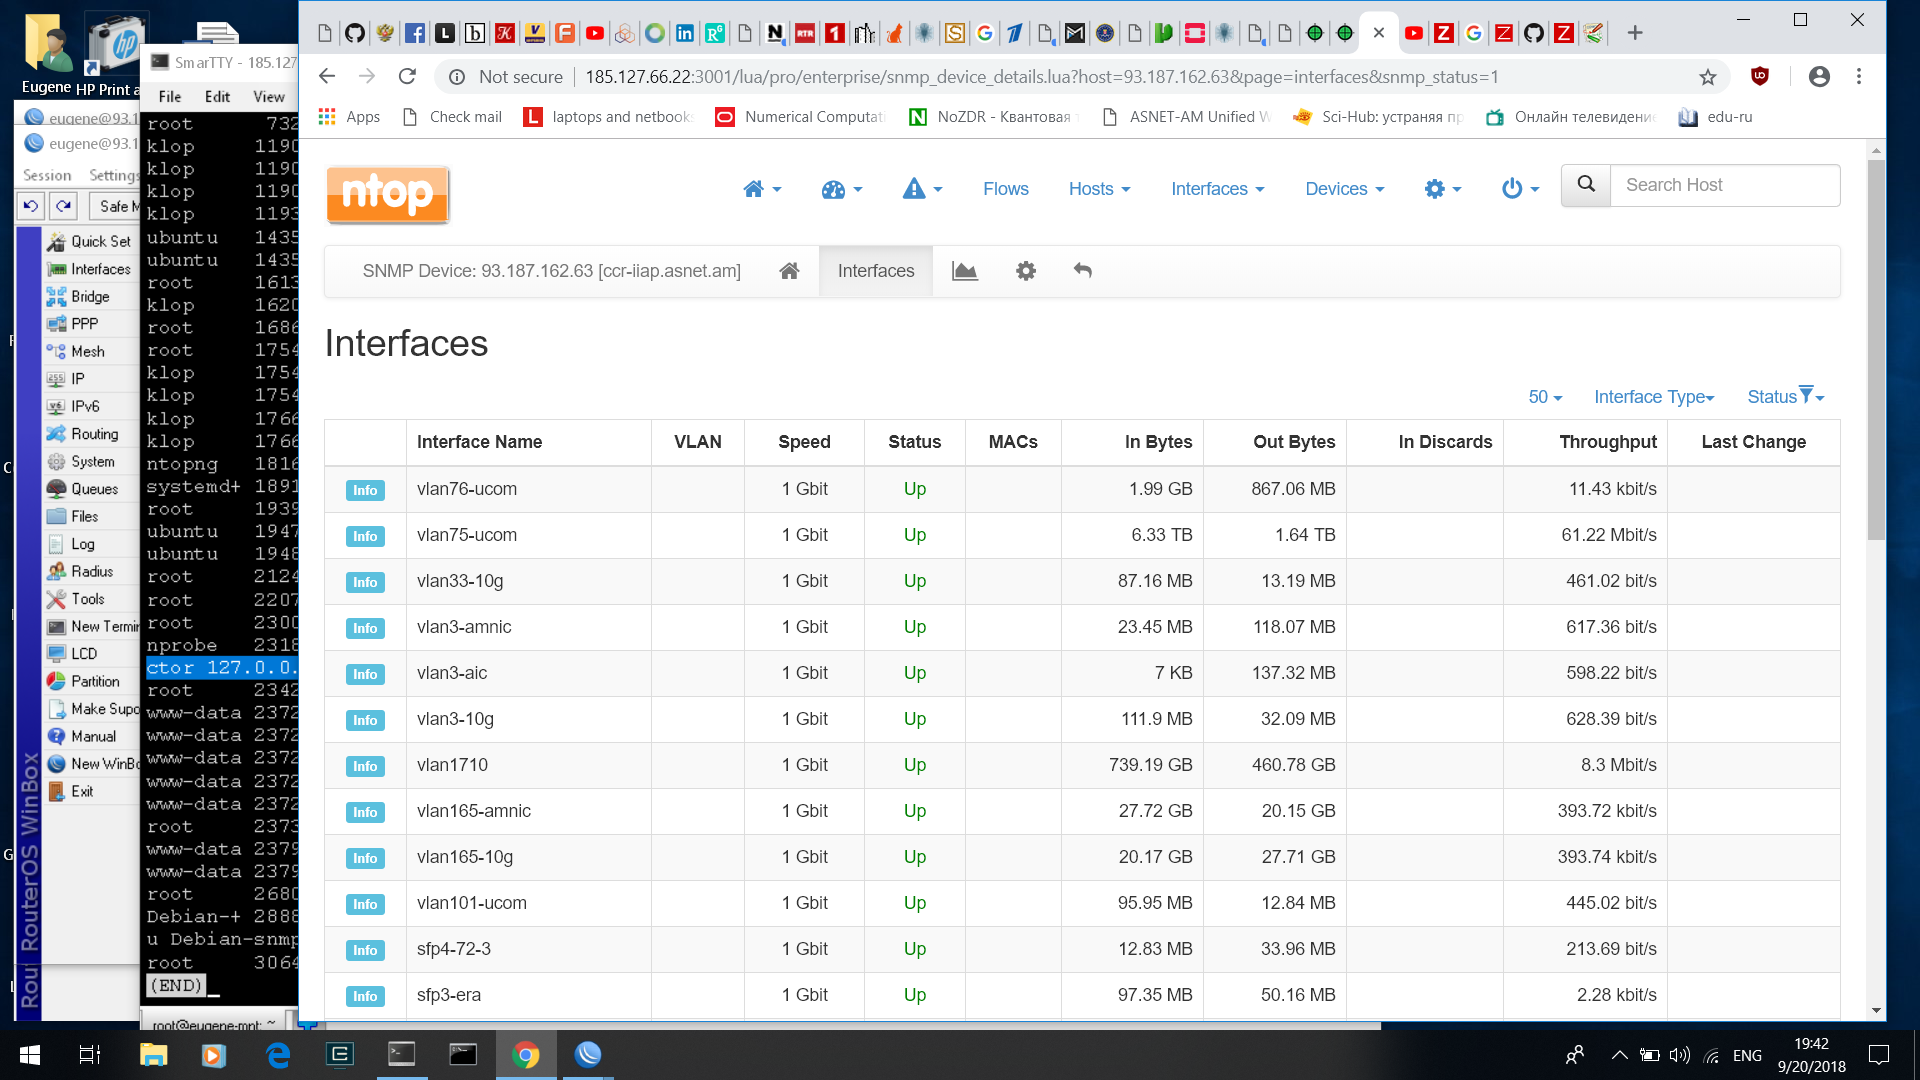
Task: Click the search magnifier icon
Action: [1585, 185]
